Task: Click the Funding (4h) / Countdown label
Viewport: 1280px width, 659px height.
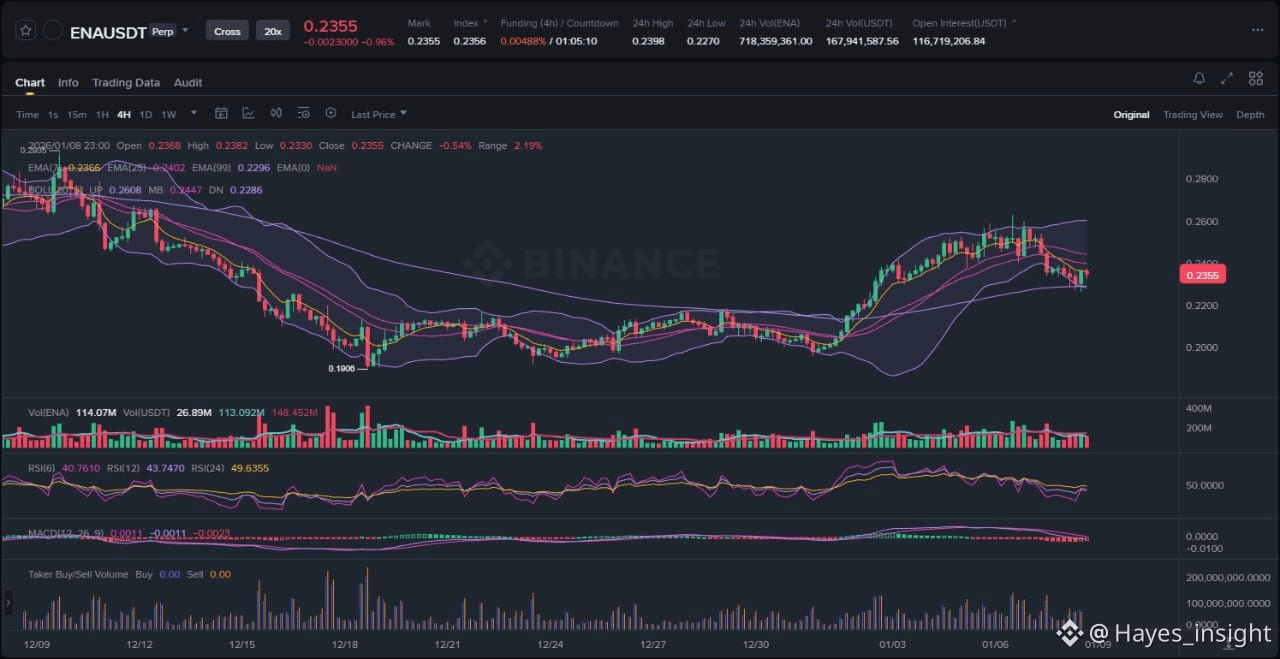Action: point(559,23)
